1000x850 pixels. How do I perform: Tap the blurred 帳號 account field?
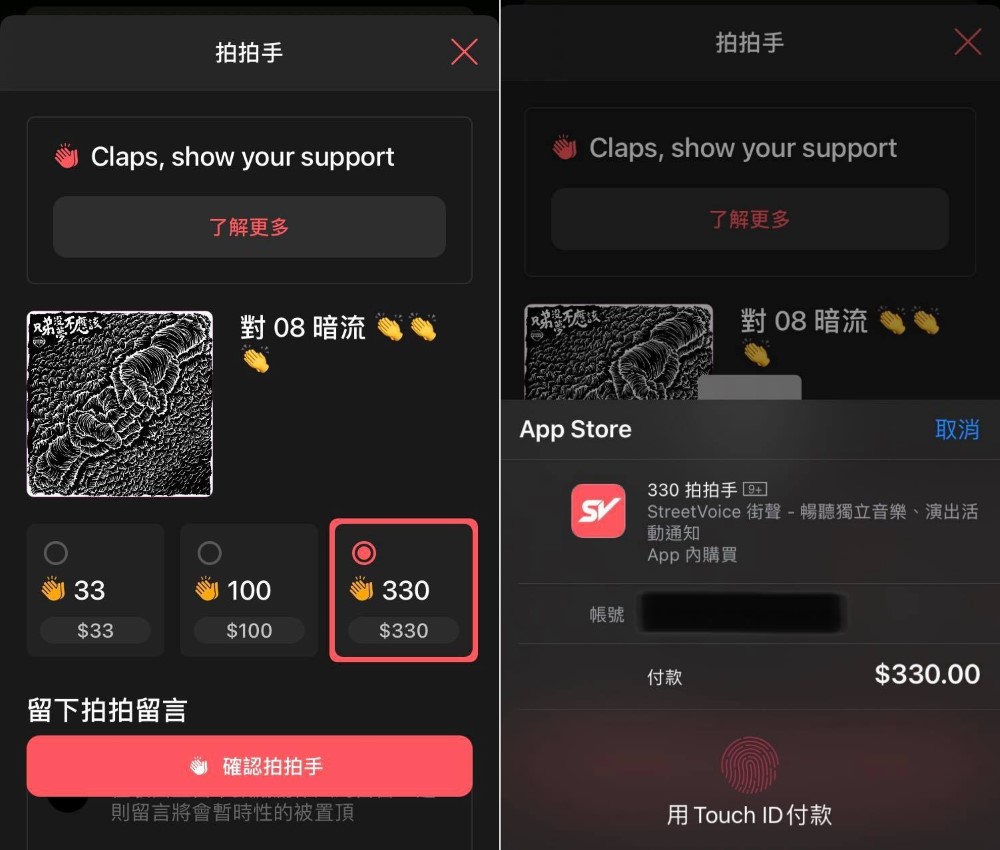click(742, 613)
